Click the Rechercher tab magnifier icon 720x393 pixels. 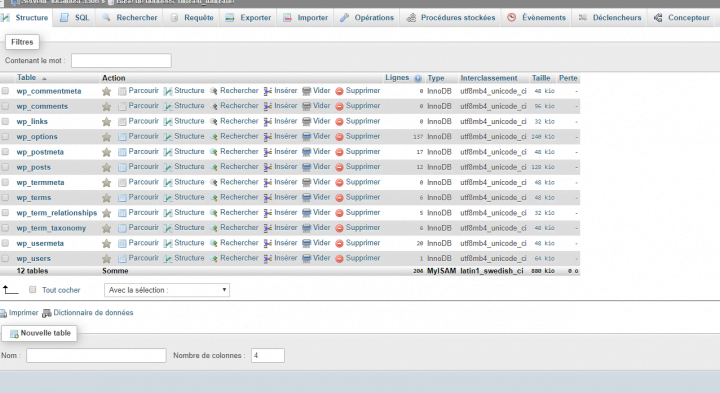107,18
